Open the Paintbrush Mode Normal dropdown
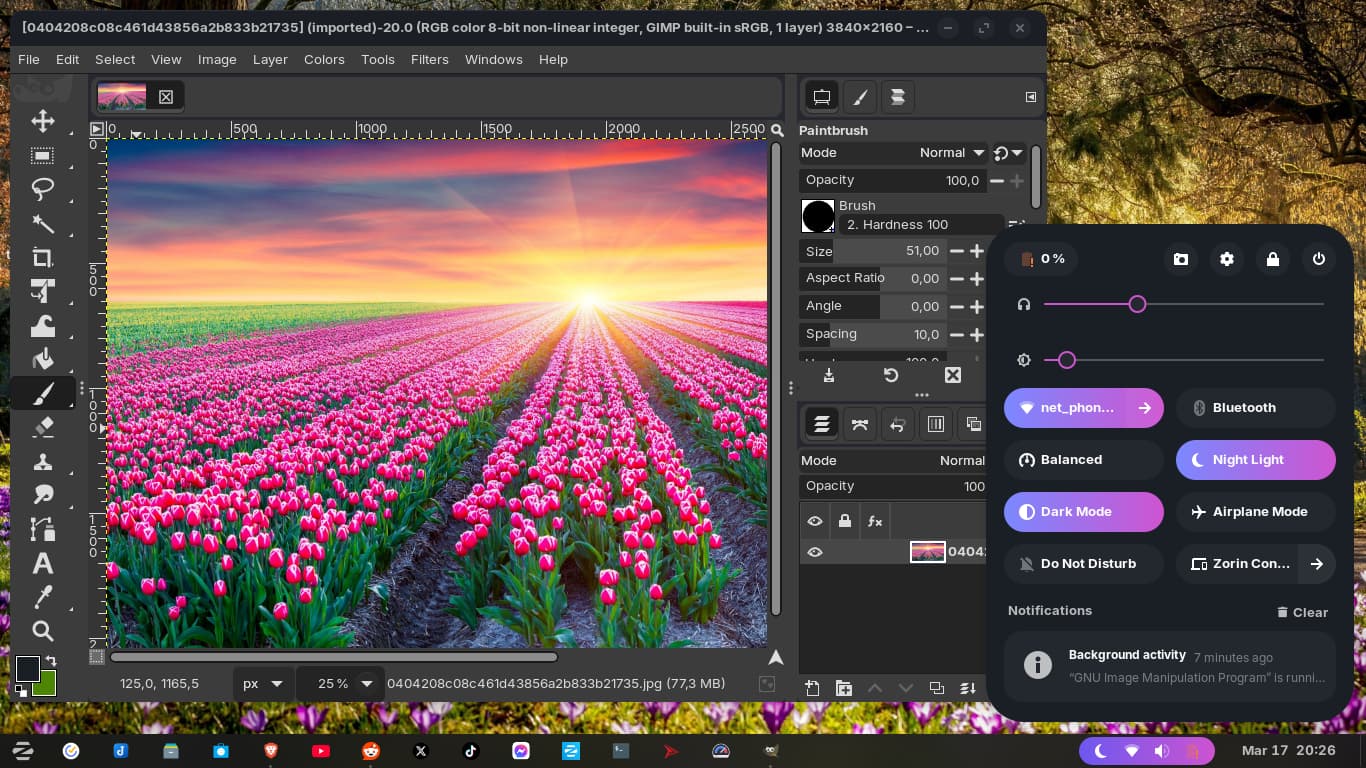Viewport: 1366px width, 768px height. [x=953, y=153]
